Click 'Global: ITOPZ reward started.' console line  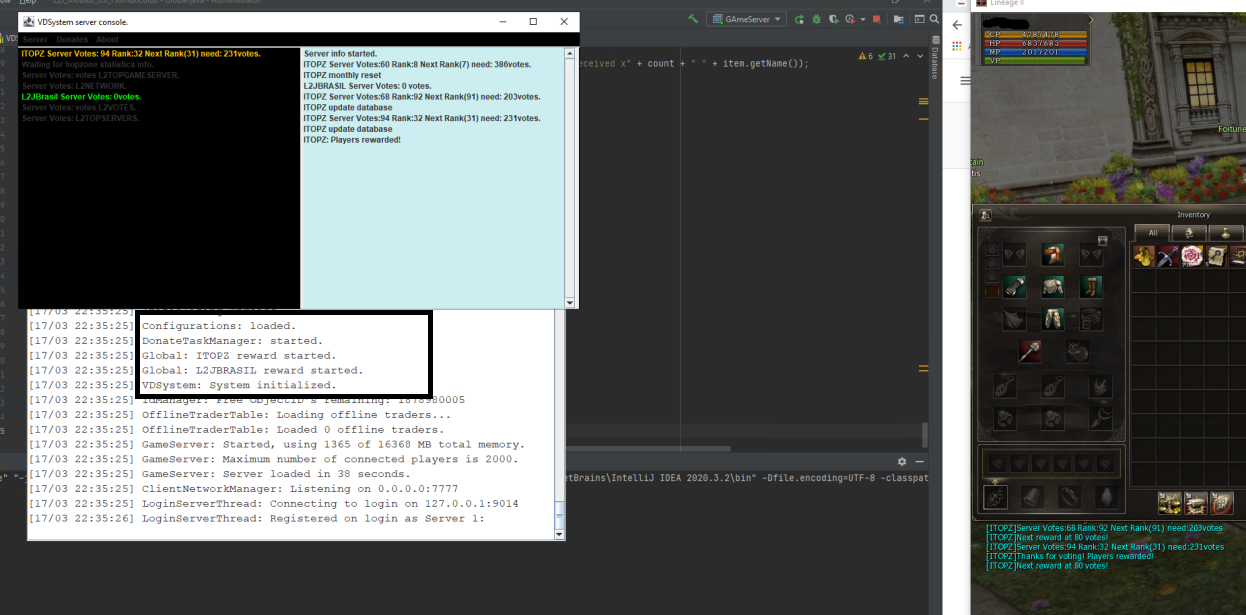coord(239,355)
